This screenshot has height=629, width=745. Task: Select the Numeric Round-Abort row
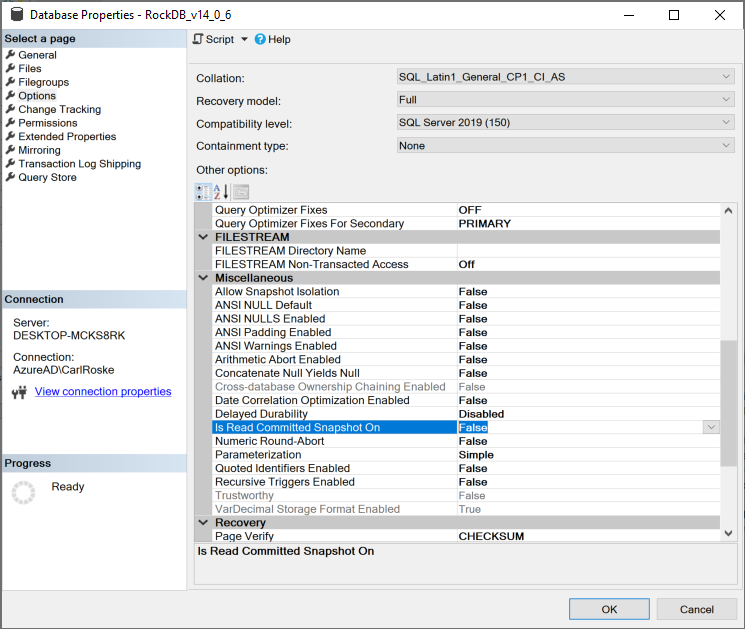(466, 441)
